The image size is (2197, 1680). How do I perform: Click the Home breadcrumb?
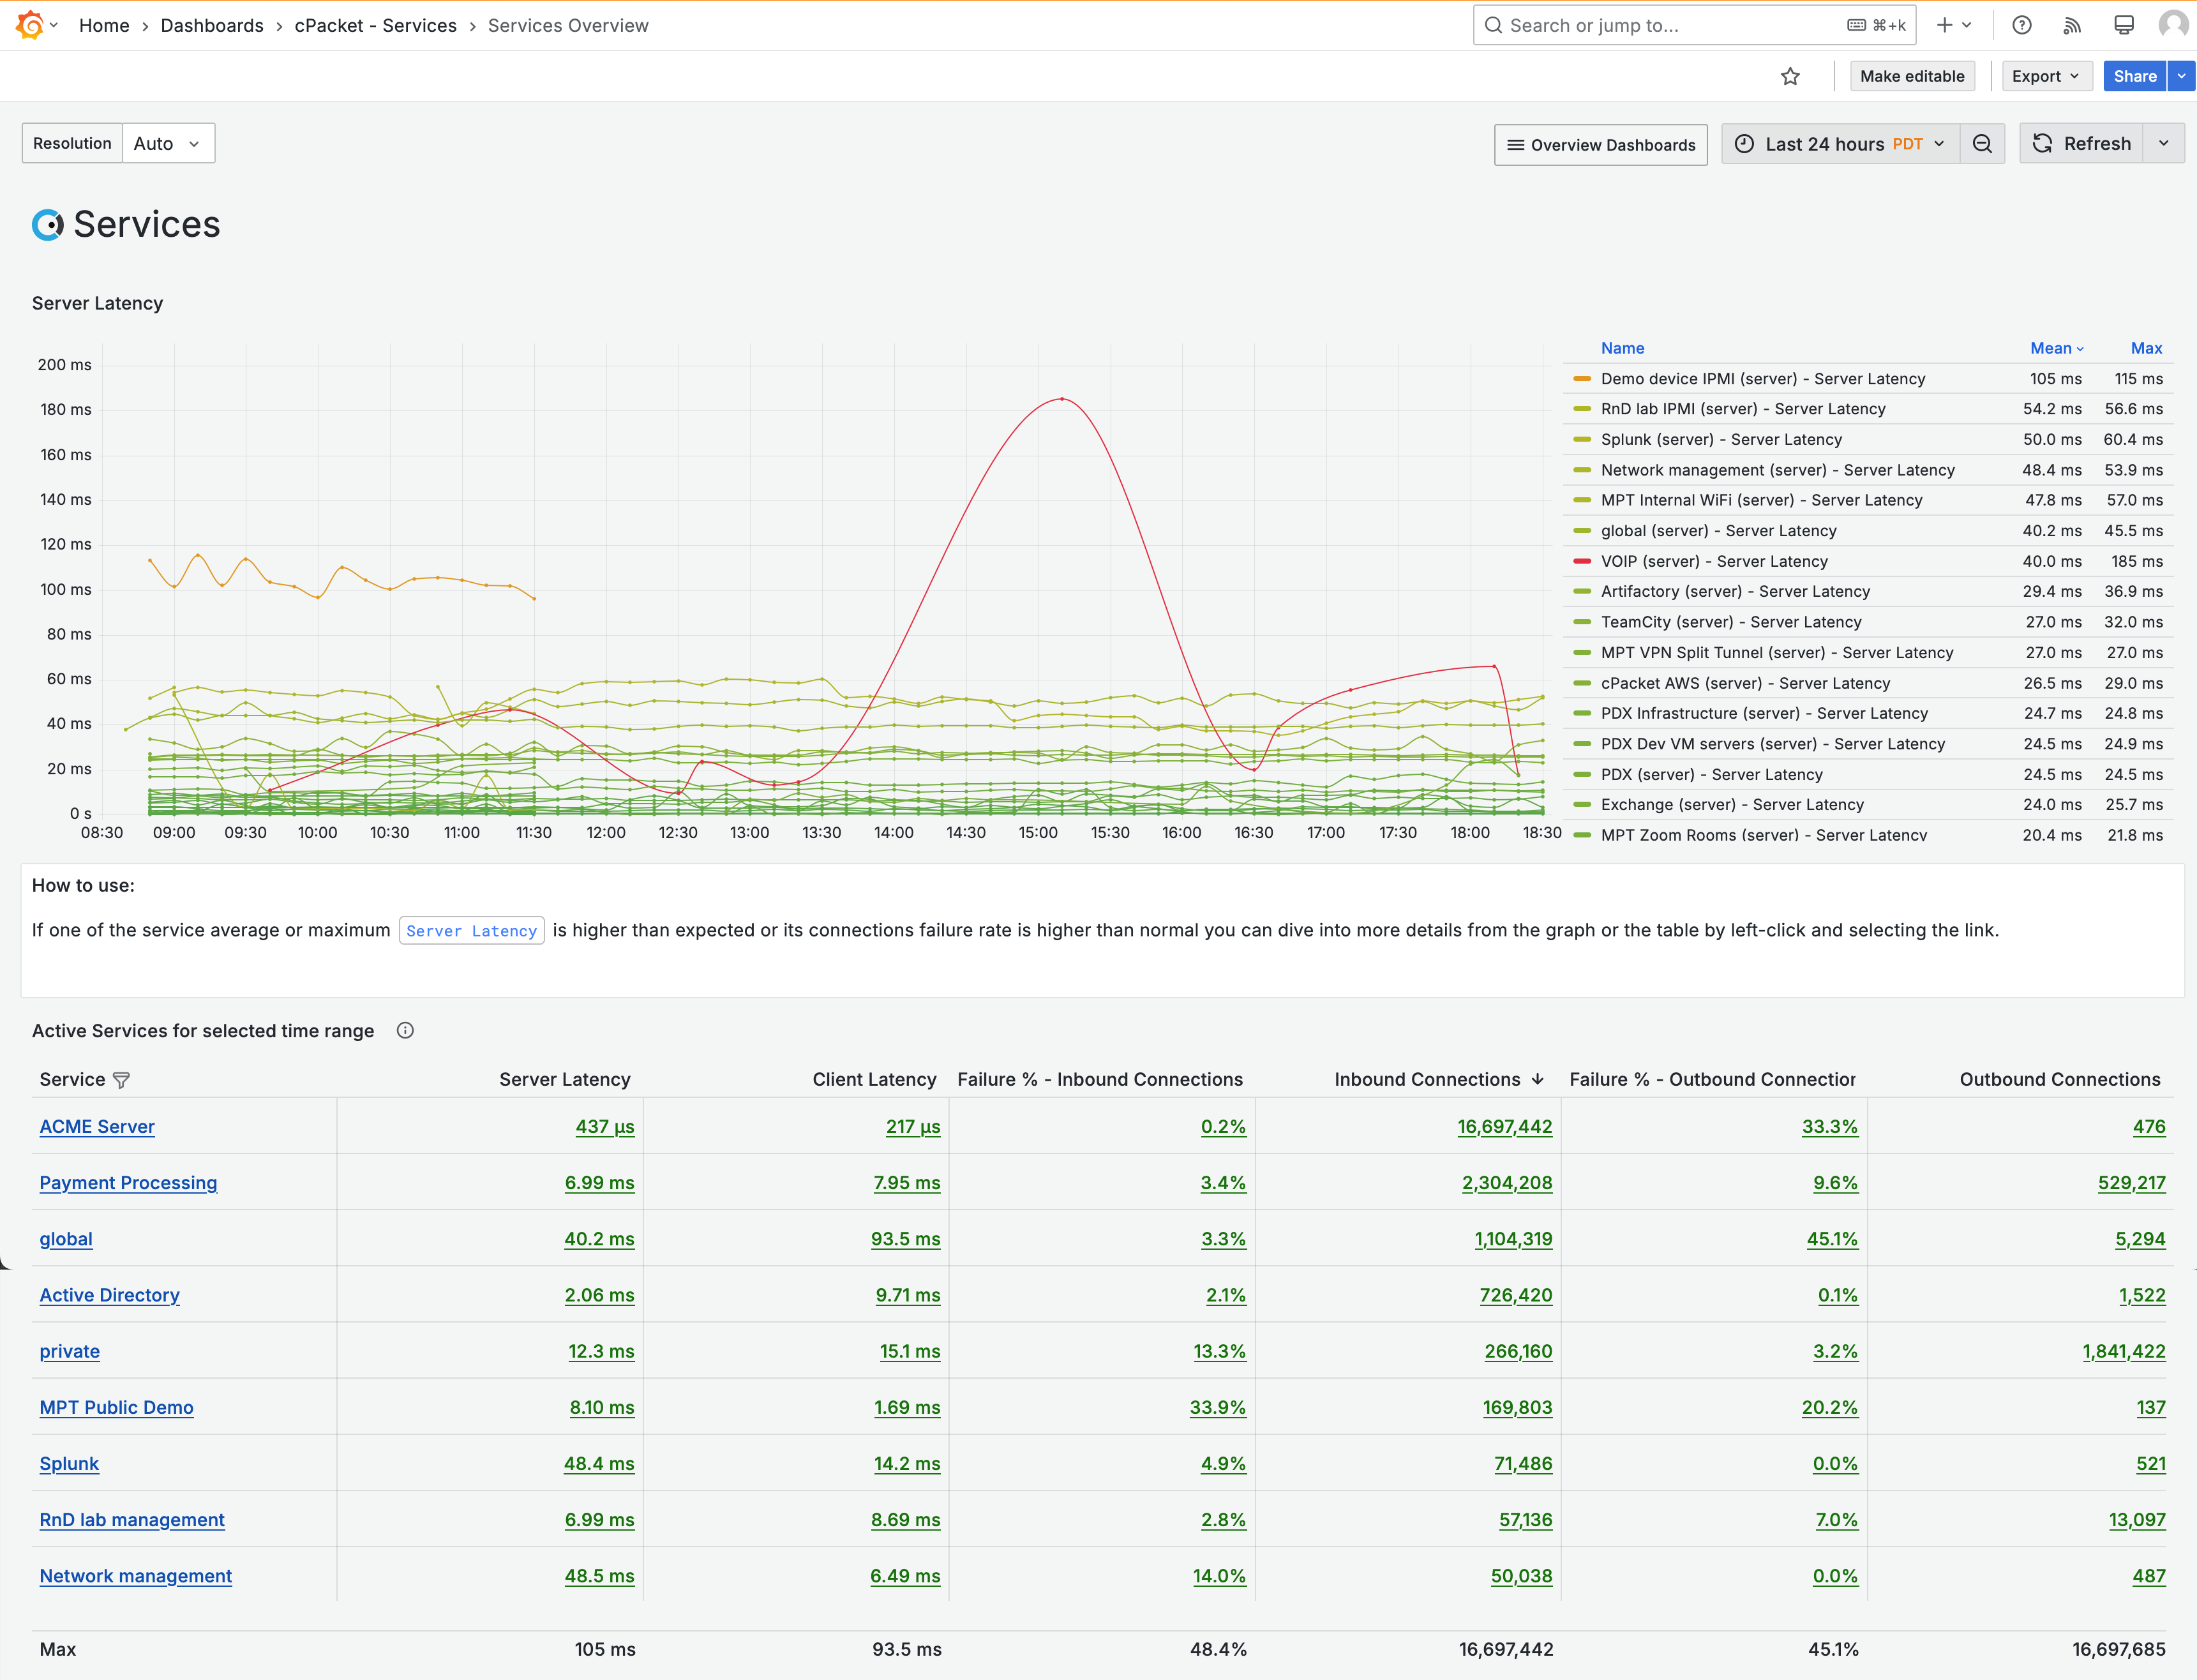click(104, 25)
